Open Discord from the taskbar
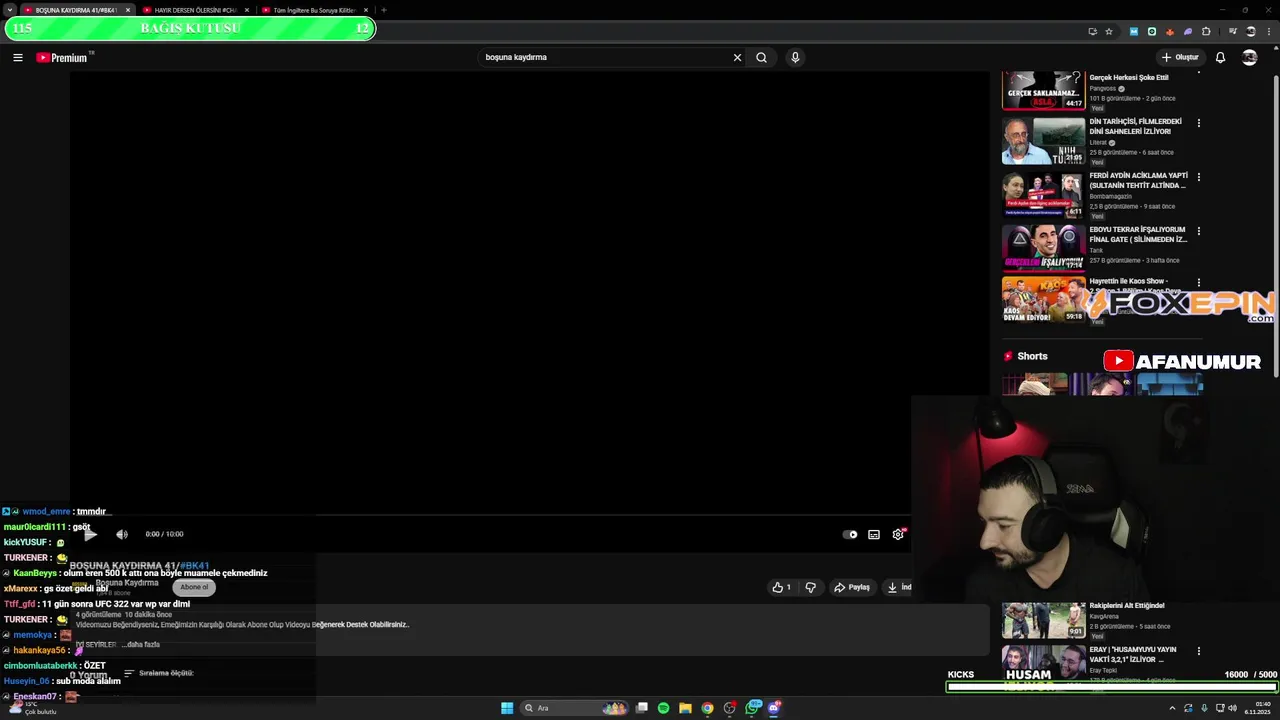1280x720 pixels. [774, 708]
